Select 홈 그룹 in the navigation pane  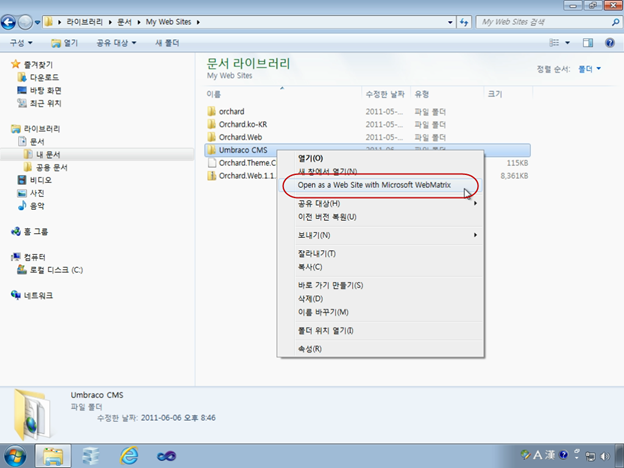click(x=30, y=231)
